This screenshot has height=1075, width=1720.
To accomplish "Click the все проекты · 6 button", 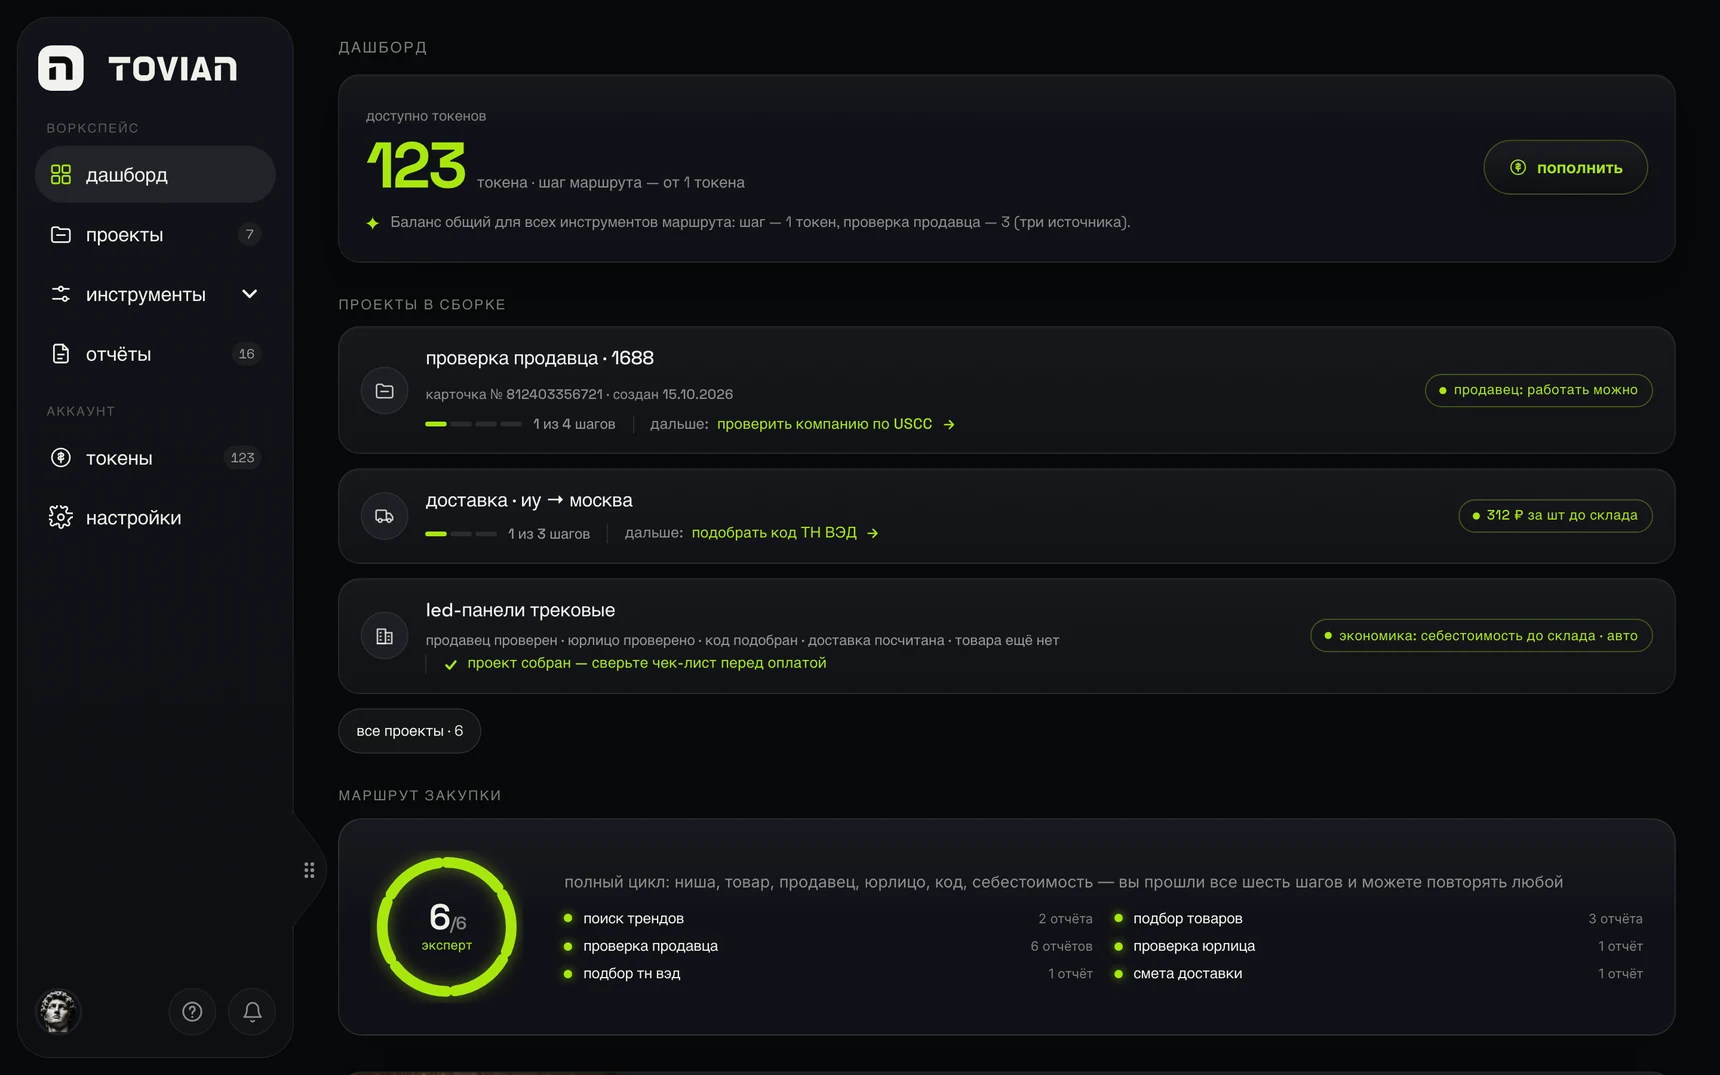I will [x=409, y=731].
